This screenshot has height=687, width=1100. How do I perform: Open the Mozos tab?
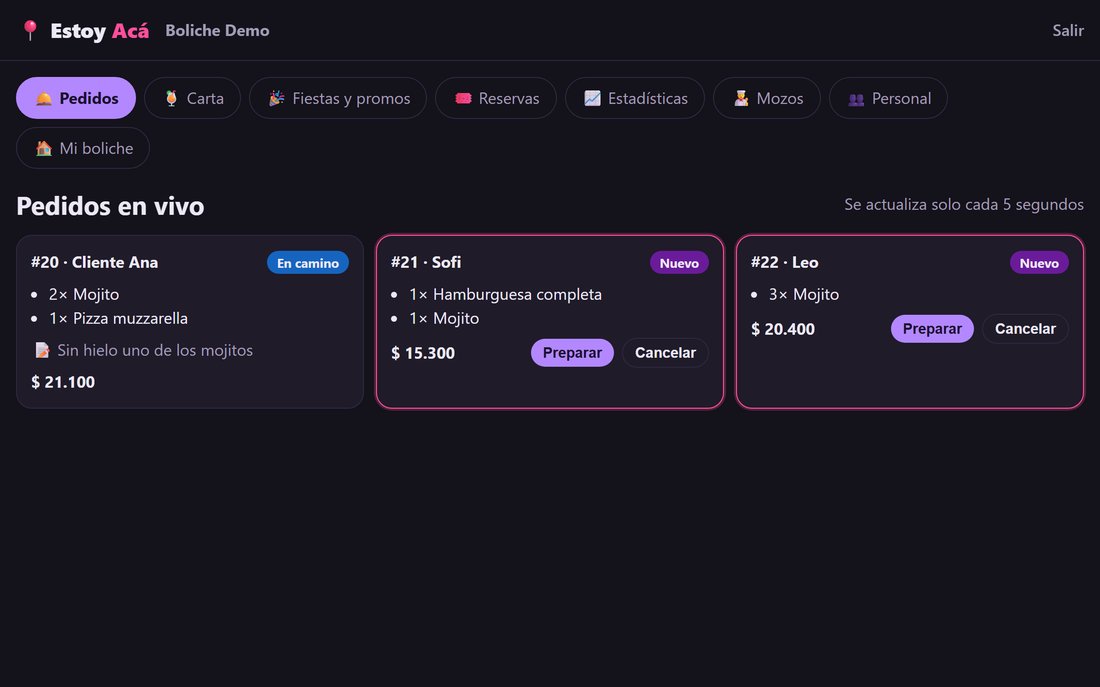click(767, 98)
